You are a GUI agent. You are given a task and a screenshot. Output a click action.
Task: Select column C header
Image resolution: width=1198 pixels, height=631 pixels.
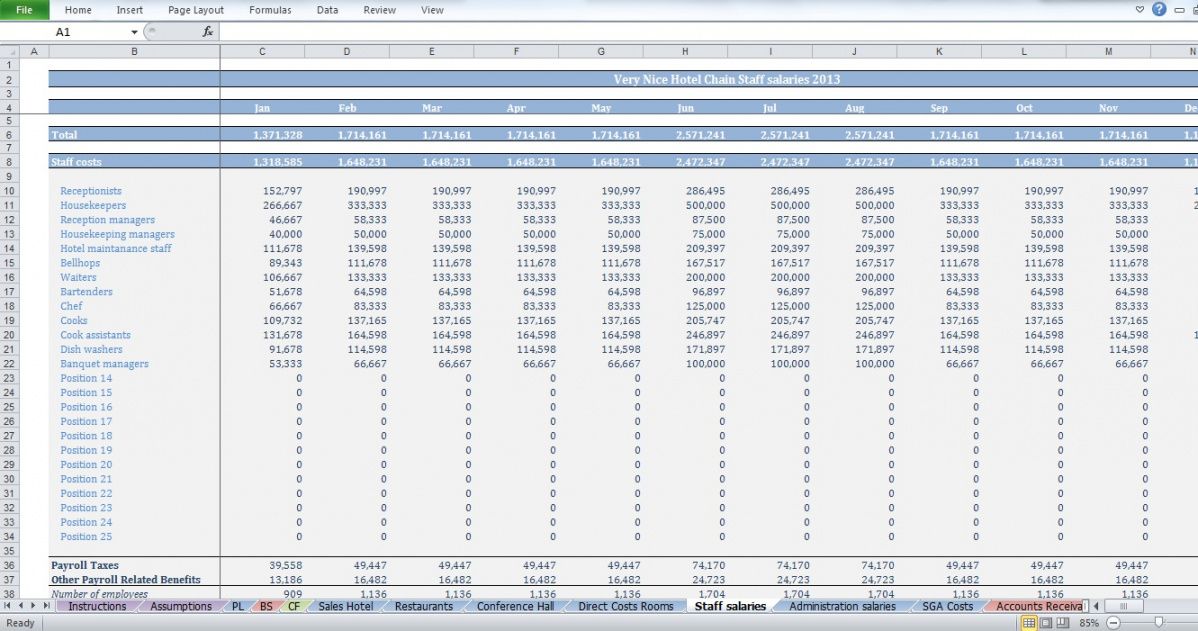click(x=262, y=51)
